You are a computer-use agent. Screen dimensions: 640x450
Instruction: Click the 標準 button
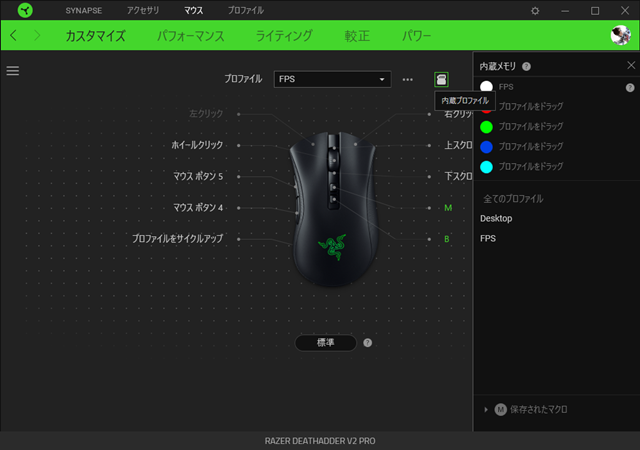pyautogui.click(x=325, y=343)
